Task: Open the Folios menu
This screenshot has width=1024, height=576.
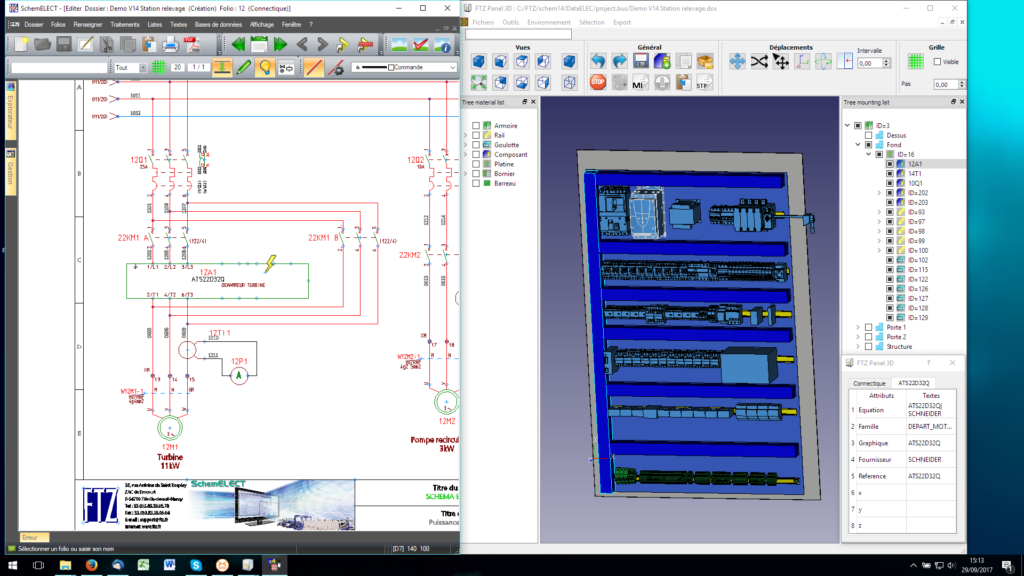Action: click(58, 25)
